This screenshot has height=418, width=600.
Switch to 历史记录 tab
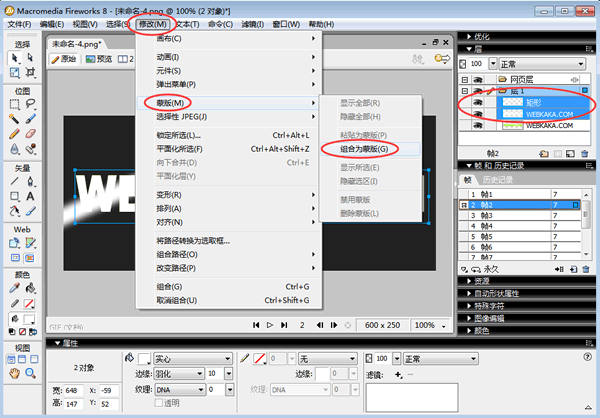point(497,180)
